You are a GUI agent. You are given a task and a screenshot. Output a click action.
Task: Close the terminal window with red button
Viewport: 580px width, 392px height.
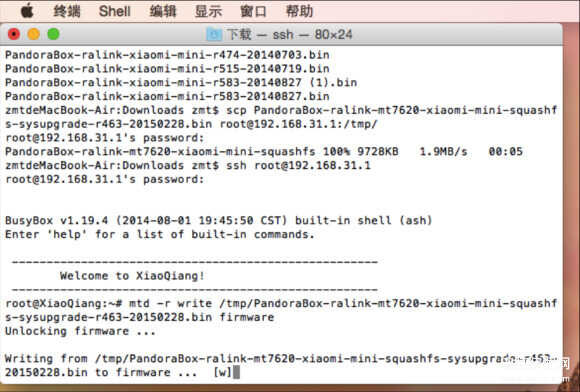click(x=14, y=34)
